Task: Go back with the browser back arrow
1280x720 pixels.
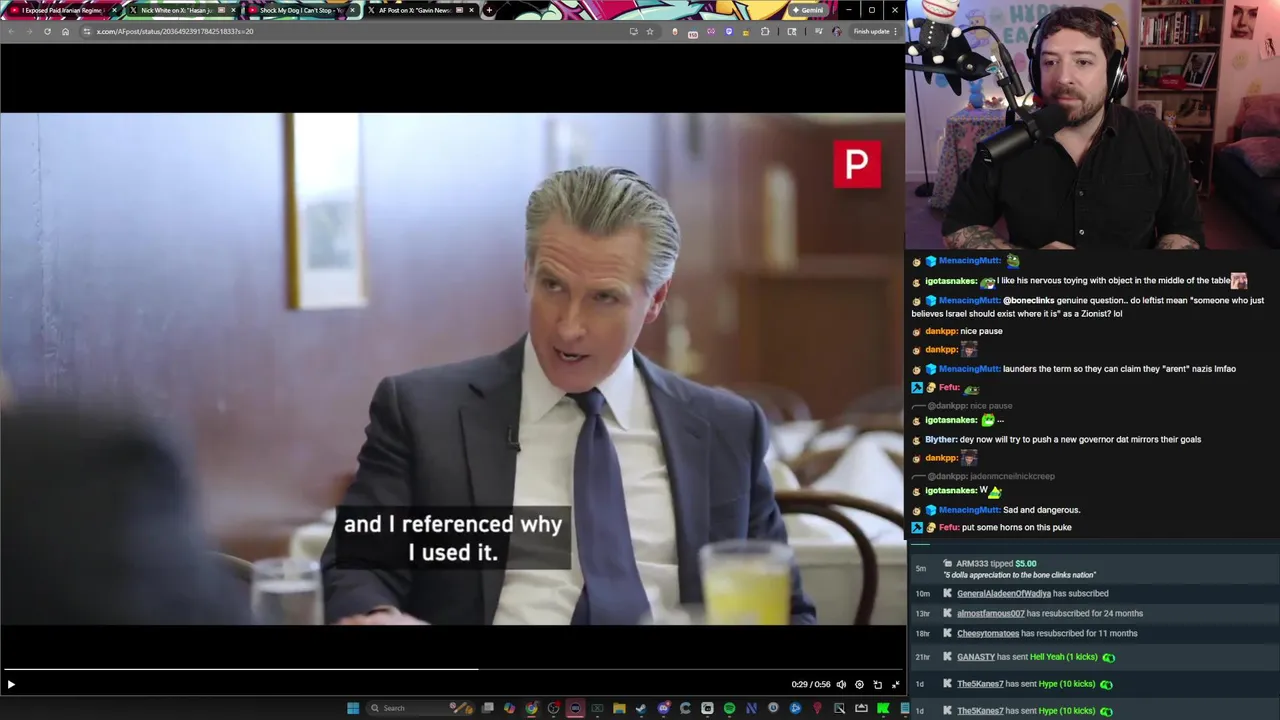Action: (11, 31)
